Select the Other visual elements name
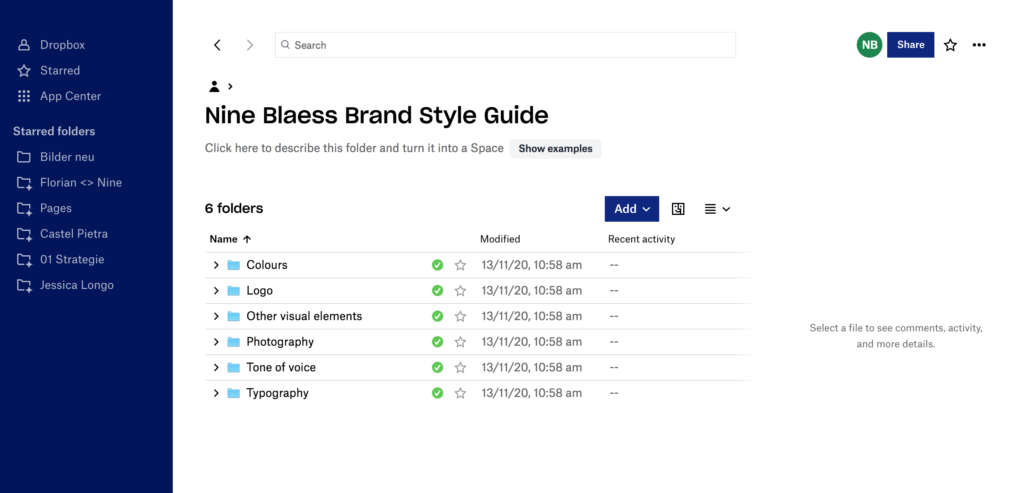The image size is (1024, 493). click(x=304, y=316)
